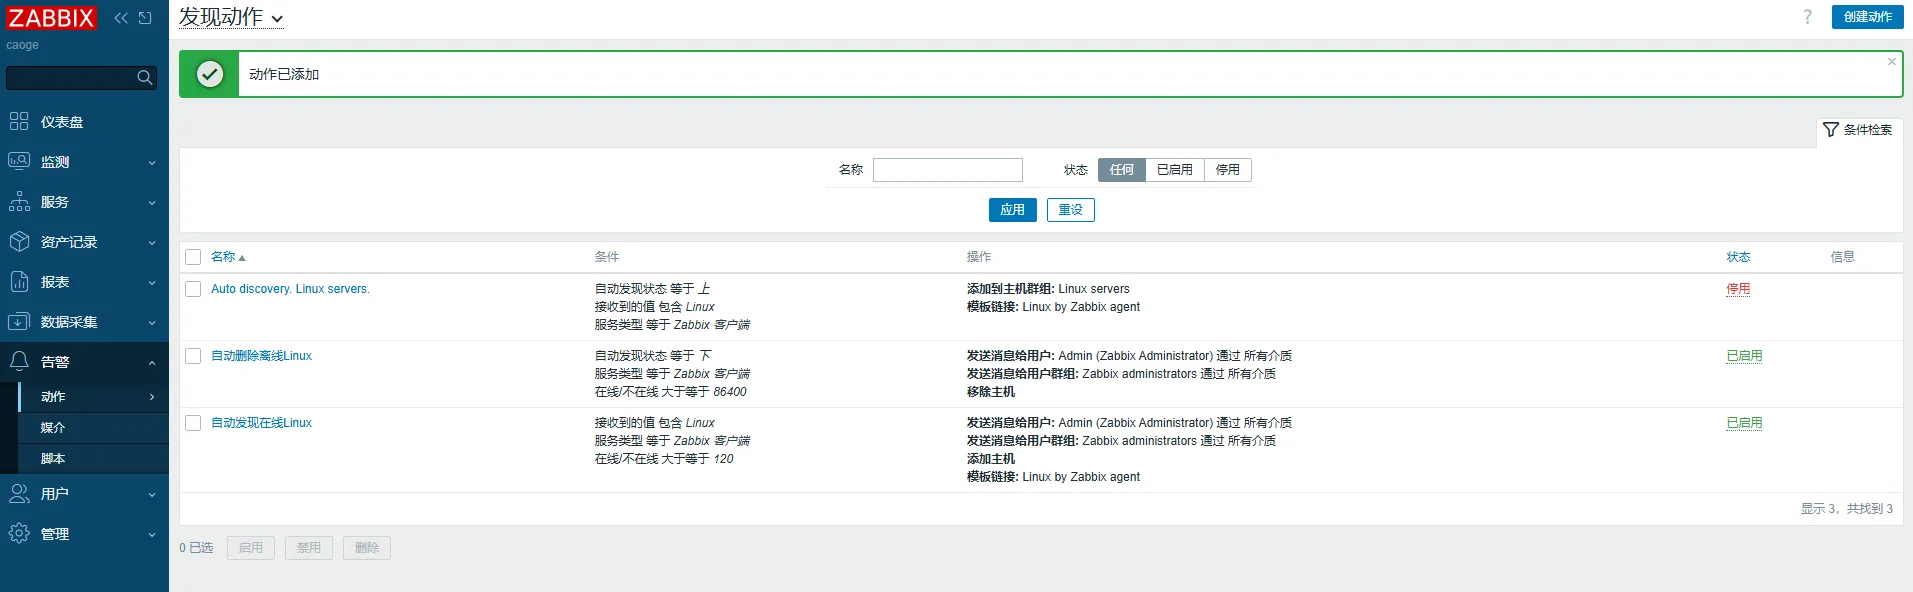Click the services hierarchy icon
The image size is (1913, 592).
point(19,202)
